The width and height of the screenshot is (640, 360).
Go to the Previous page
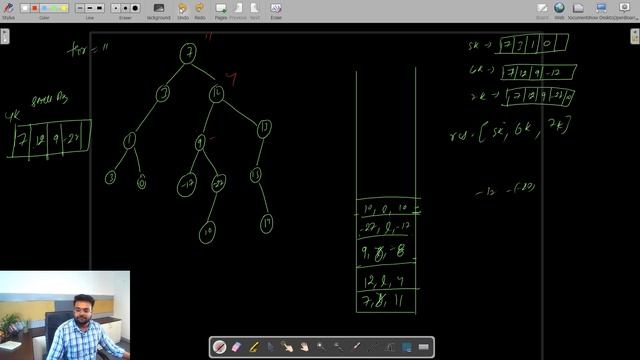[x=238, y=11]
